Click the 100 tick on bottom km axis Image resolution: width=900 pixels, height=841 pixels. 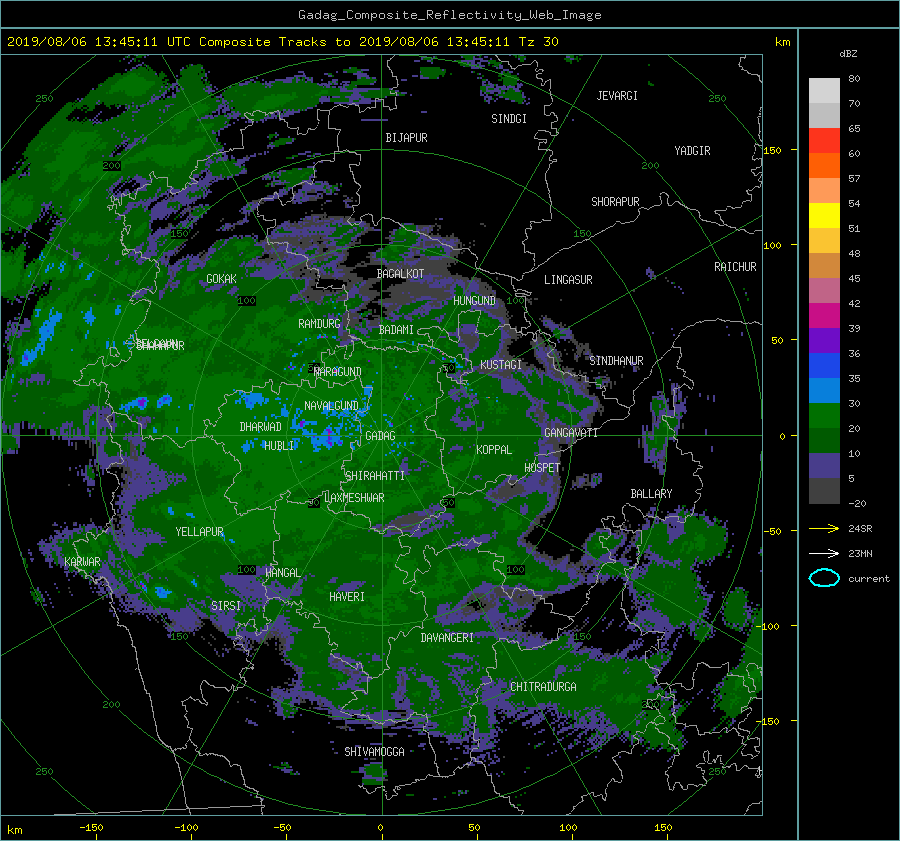tap(568, 828)
